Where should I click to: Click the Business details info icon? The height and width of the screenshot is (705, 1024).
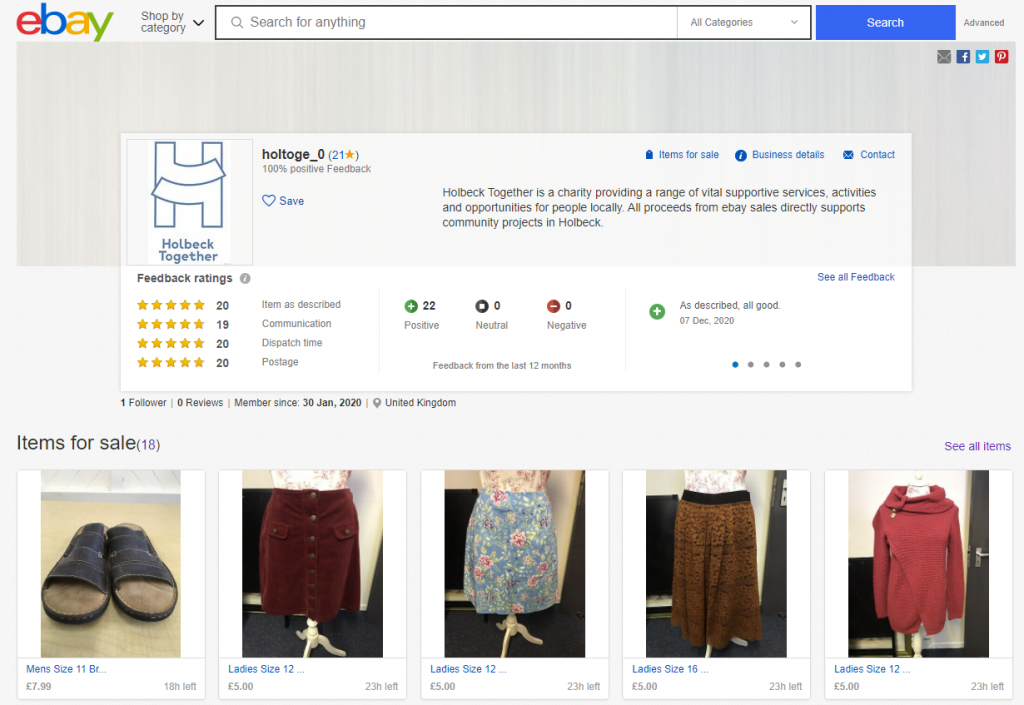pos(741,155)
